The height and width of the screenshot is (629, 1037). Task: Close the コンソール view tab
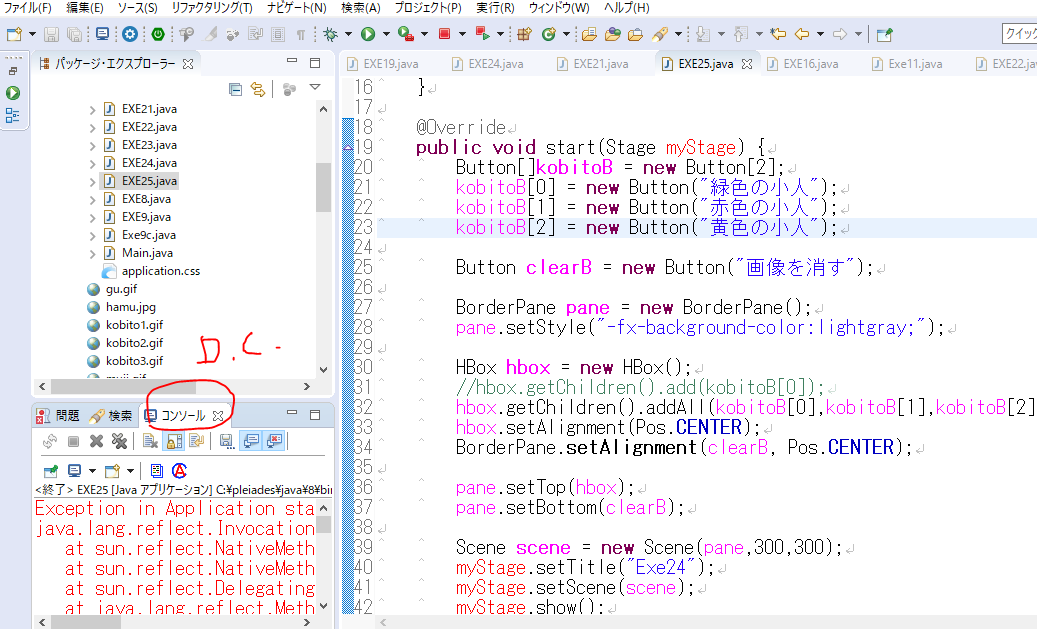pos(218,416)
